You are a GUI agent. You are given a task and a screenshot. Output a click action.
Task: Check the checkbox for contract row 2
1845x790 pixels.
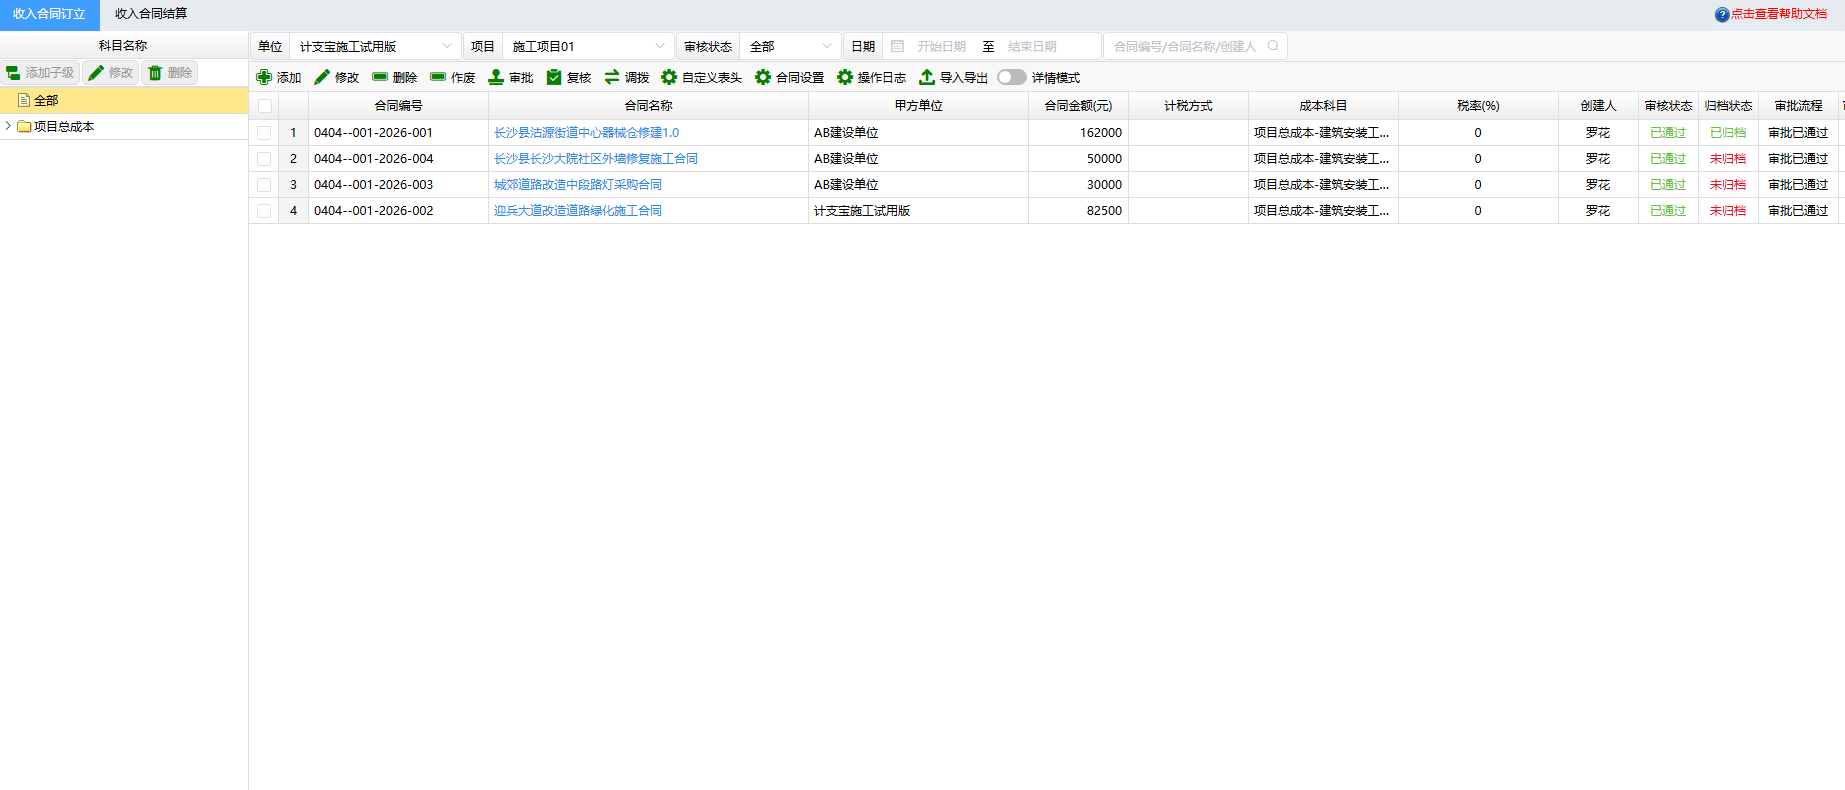264,159
